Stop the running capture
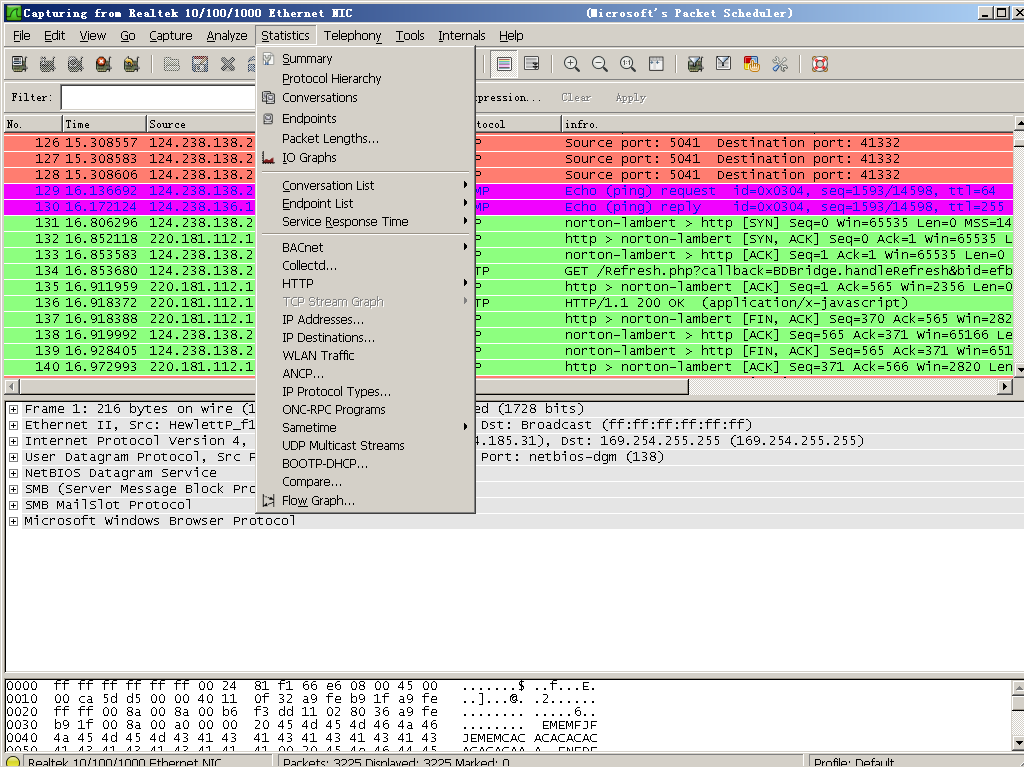The image size is (1024, 768). (x=103, y=64)
